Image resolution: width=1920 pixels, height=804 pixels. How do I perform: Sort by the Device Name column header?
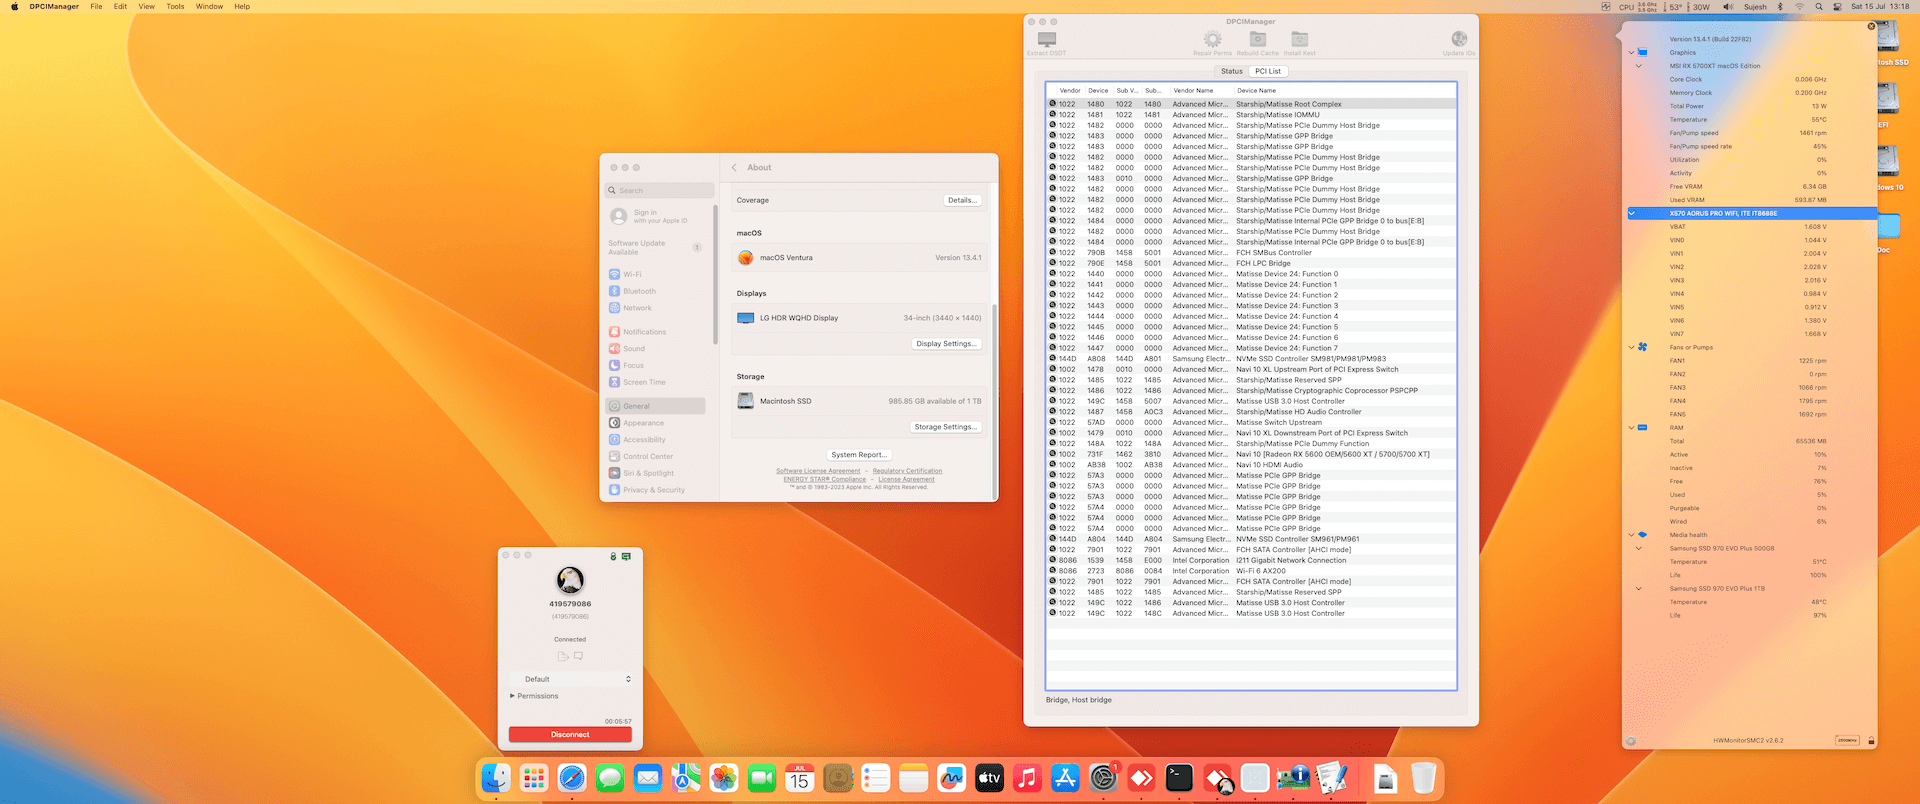pyautogui.click(x=1256, y=91)
